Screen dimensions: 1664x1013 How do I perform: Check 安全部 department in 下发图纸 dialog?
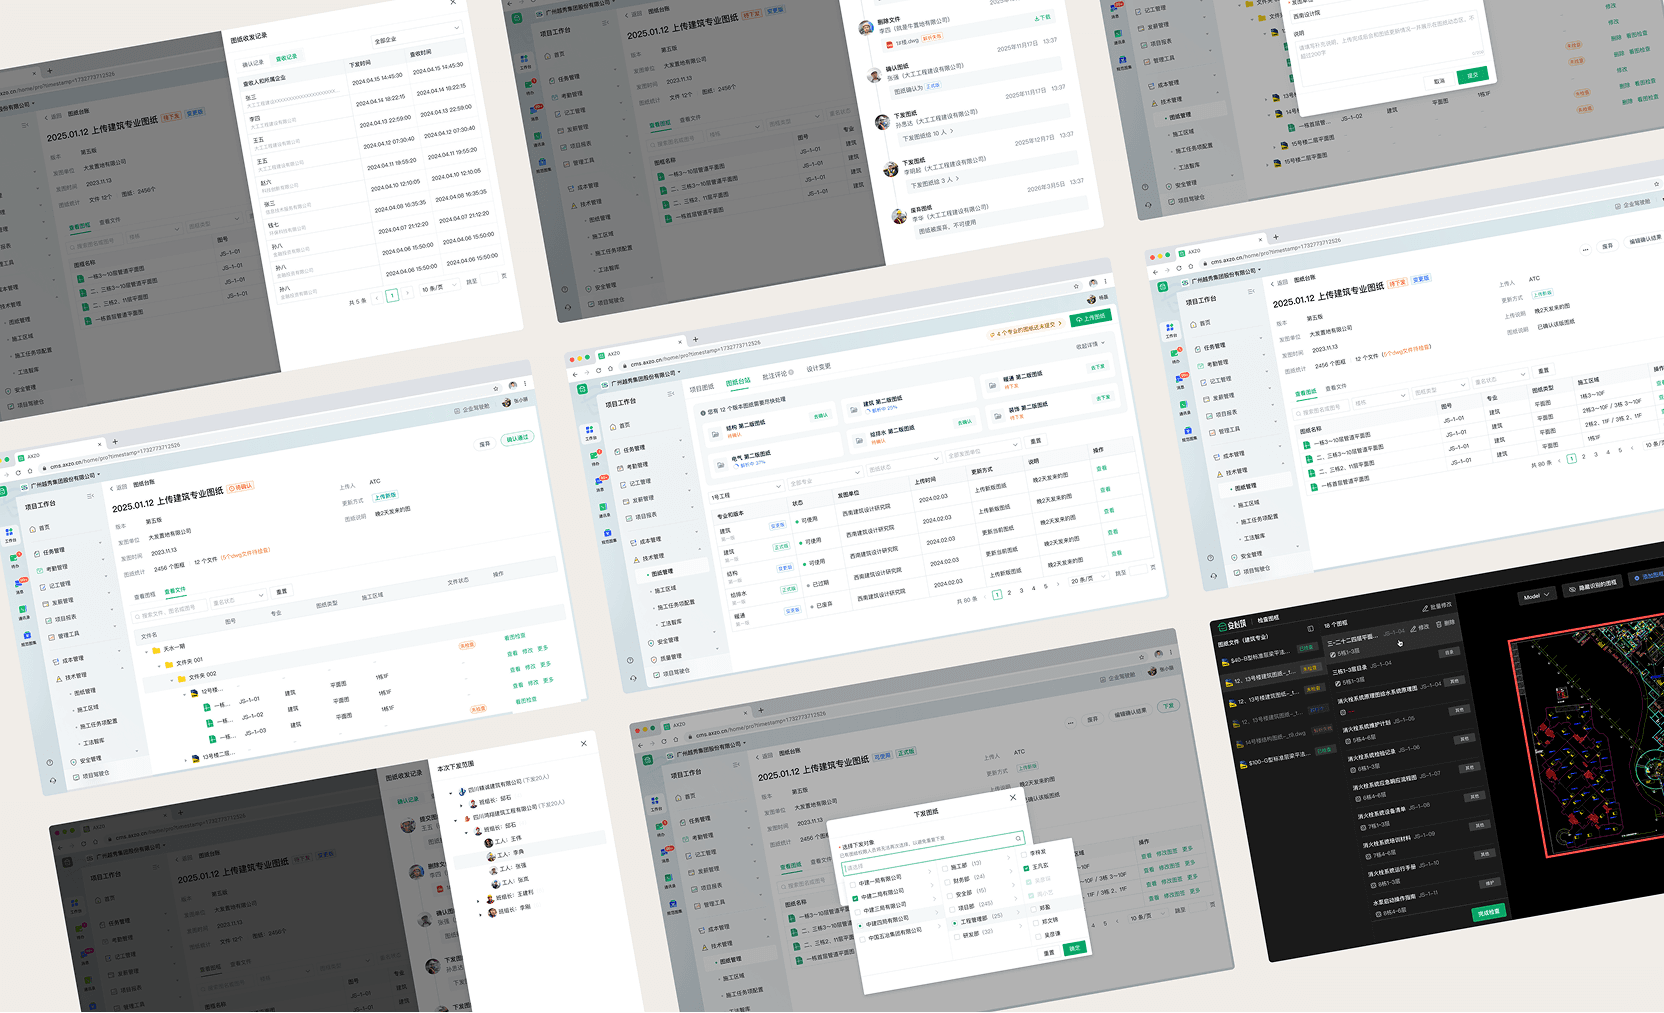[x=950, y=896]
